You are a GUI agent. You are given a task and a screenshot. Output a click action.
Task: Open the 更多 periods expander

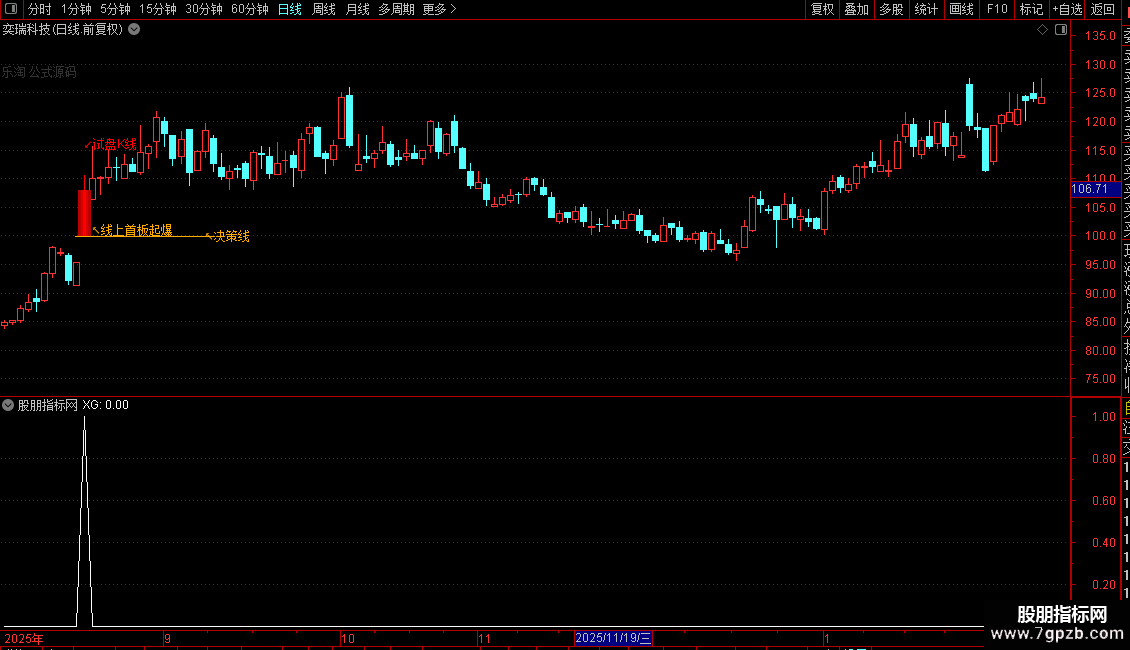point(439,9)
